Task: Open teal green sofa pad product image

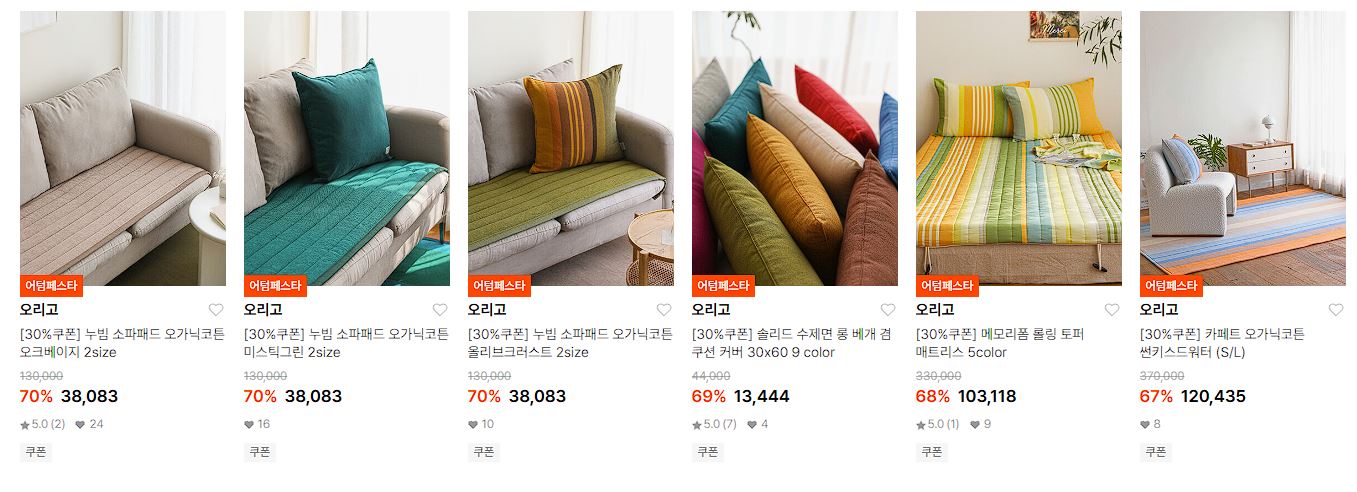Action: 347,148
